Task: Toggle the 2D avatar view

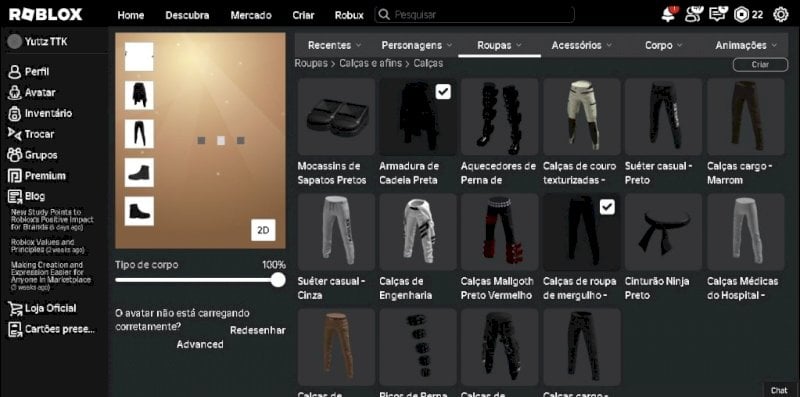Action: pos(263,230)
